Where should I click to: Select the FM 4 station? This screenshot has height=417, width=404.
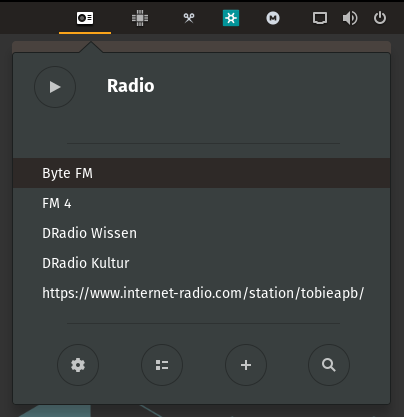point(201,203)
